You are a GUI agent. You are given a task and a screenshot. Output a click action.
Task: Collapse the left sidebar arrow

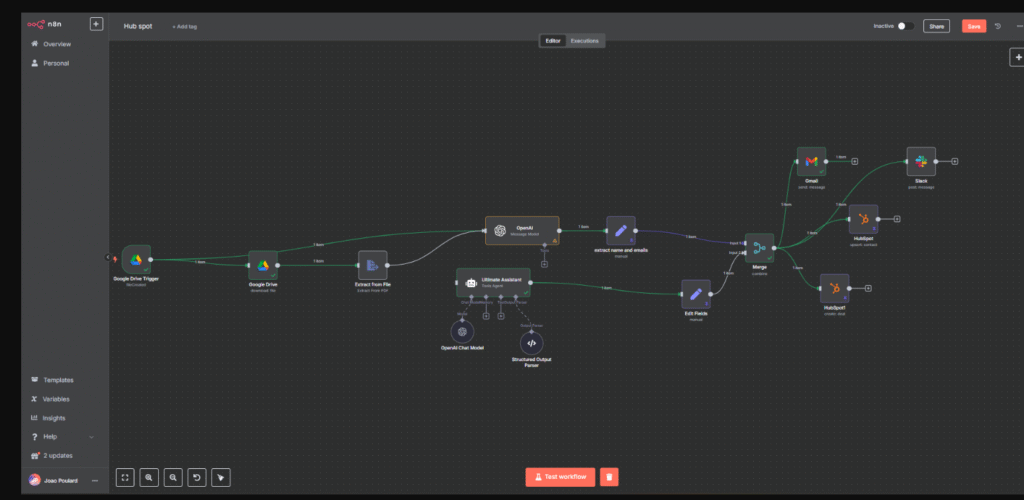point(107,257)
